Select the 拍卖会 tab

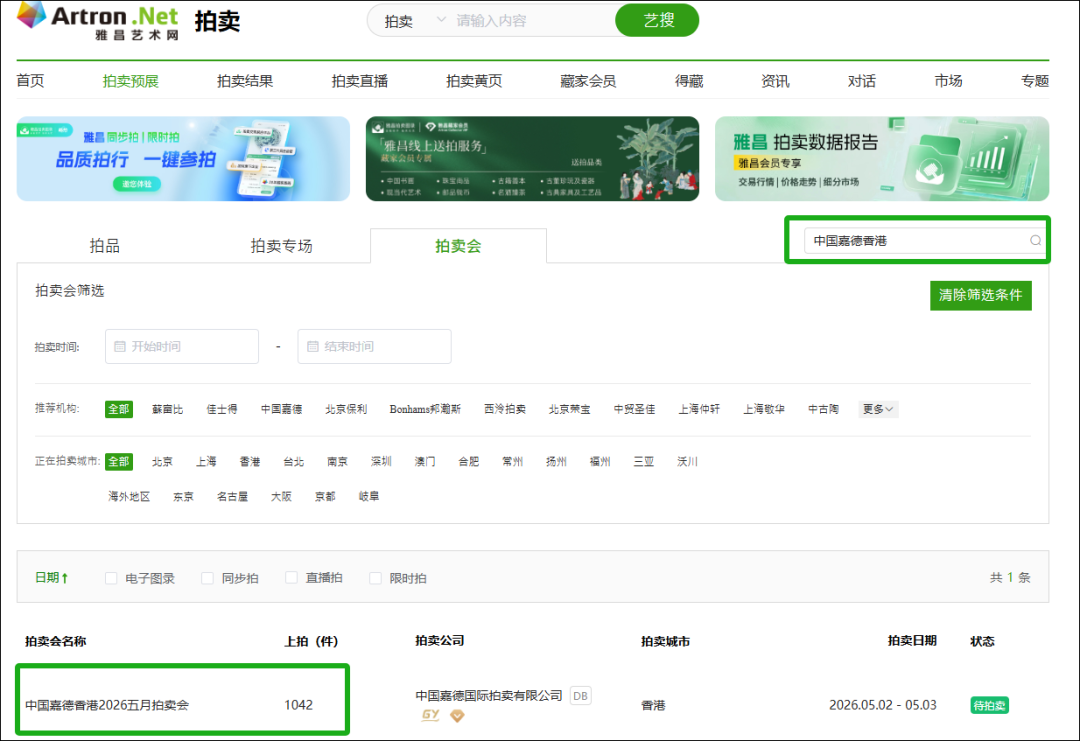tap(458, 246)
